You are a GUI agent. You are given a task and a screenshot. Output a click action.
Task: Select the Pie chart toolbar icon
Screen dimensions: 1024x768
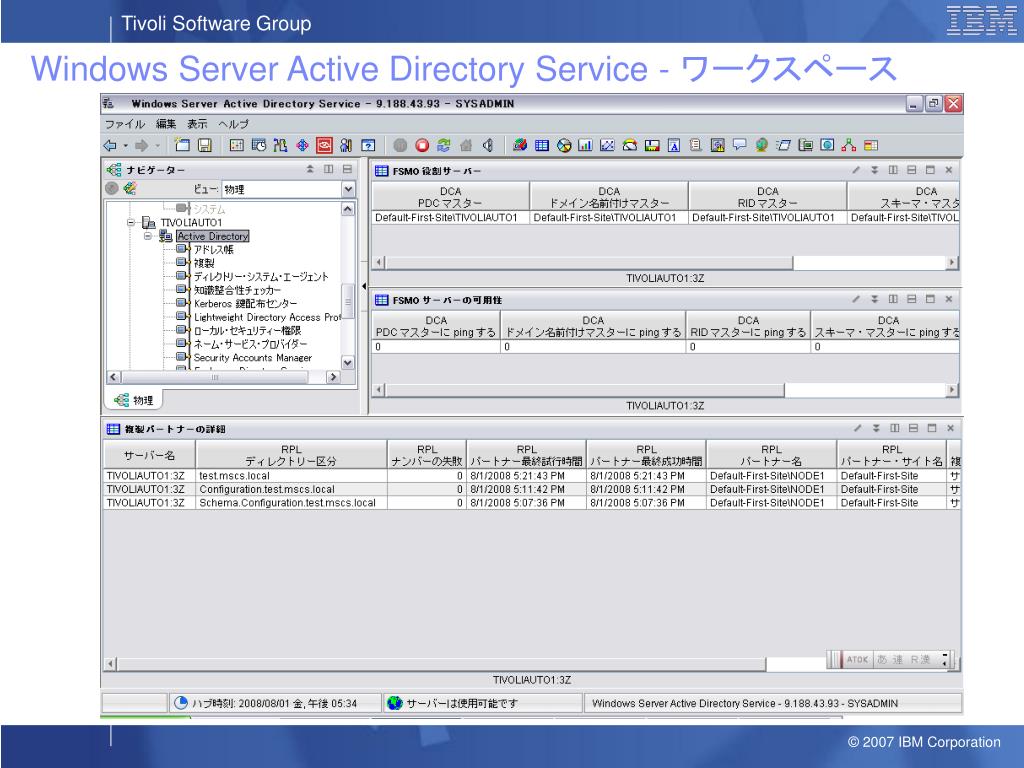(564, 145)
